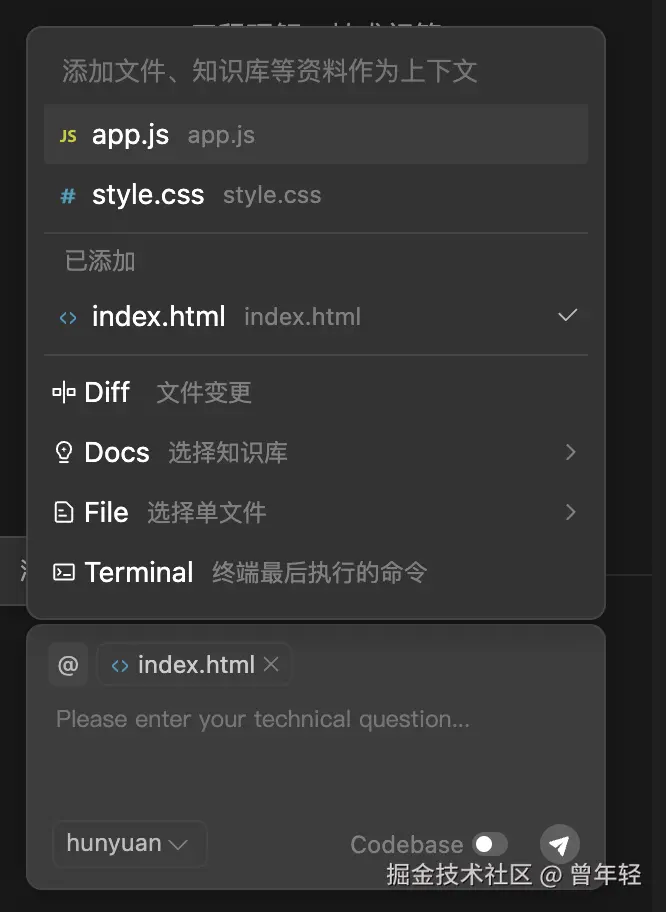Click the File document icon
Viewport: 666px width, 912px height.
point(64,513)
